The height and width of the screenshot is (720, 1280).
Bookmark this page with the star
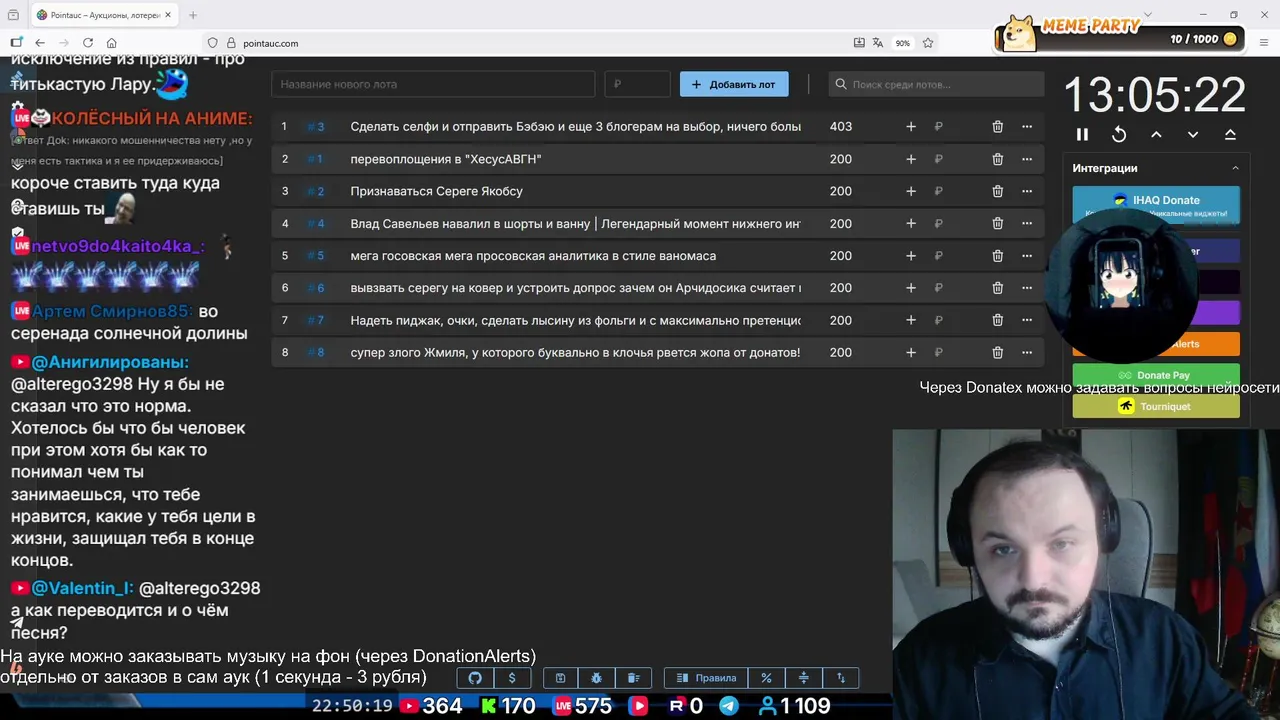(928, 43)
